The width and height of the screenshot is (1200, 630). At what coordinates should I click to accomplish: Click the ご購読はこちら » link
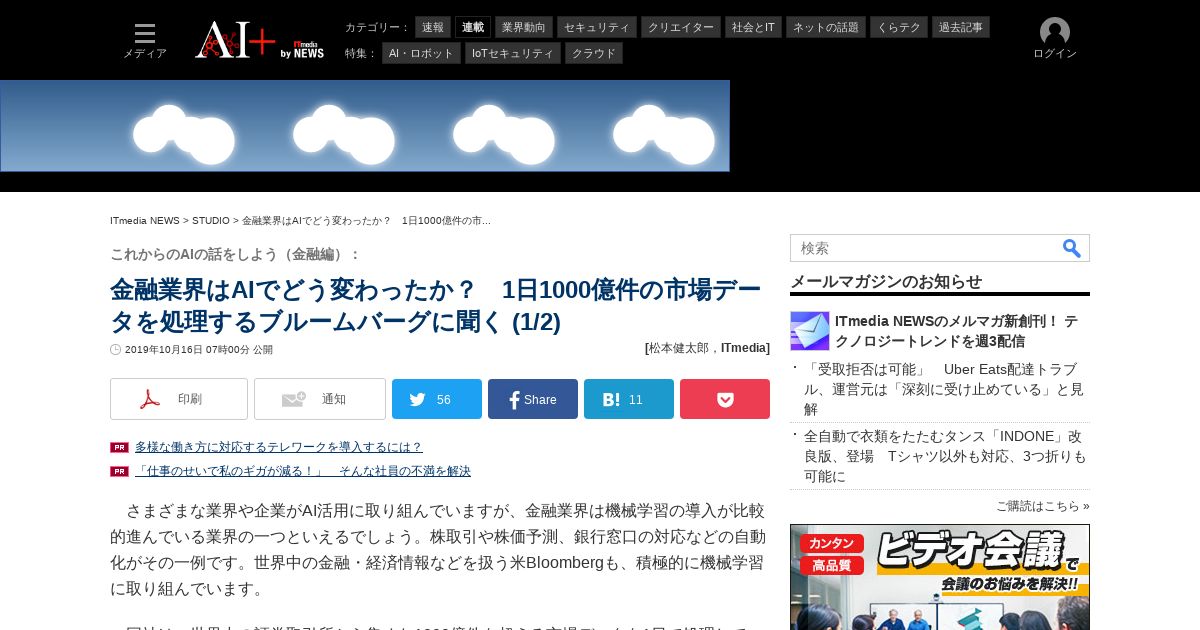click(1043, 506)
